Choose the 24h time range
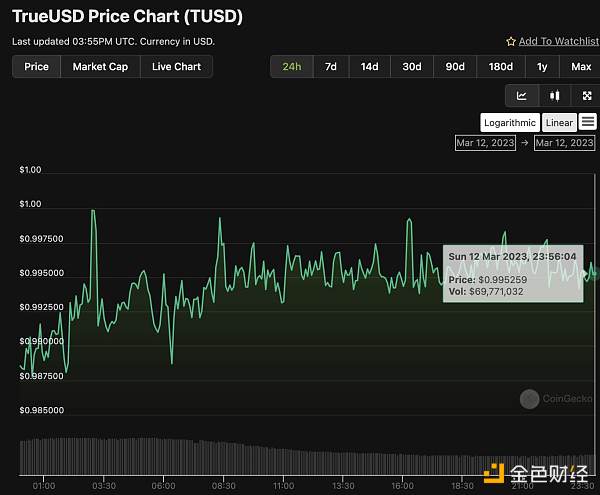The image size is (600, 495). [x=292, y=67]
